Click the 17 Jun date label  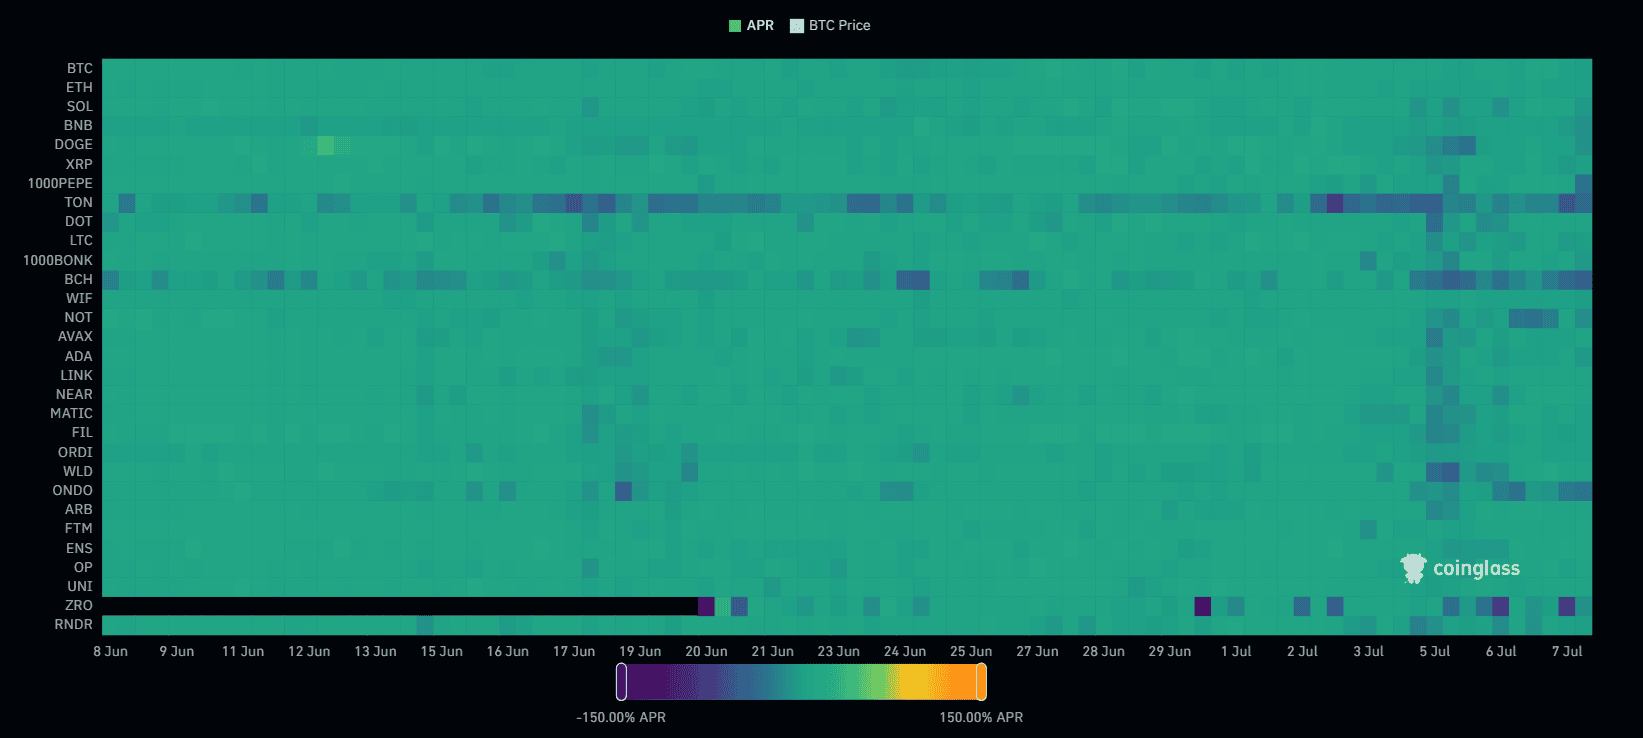[x=574, y=651]
